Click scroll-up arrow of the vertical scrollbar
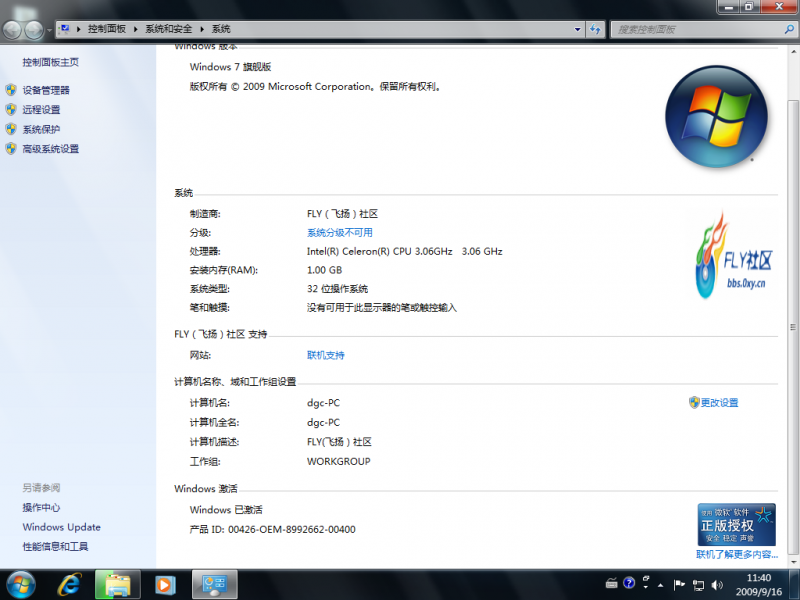The image size is (800, 600). [x=793, y=52]
